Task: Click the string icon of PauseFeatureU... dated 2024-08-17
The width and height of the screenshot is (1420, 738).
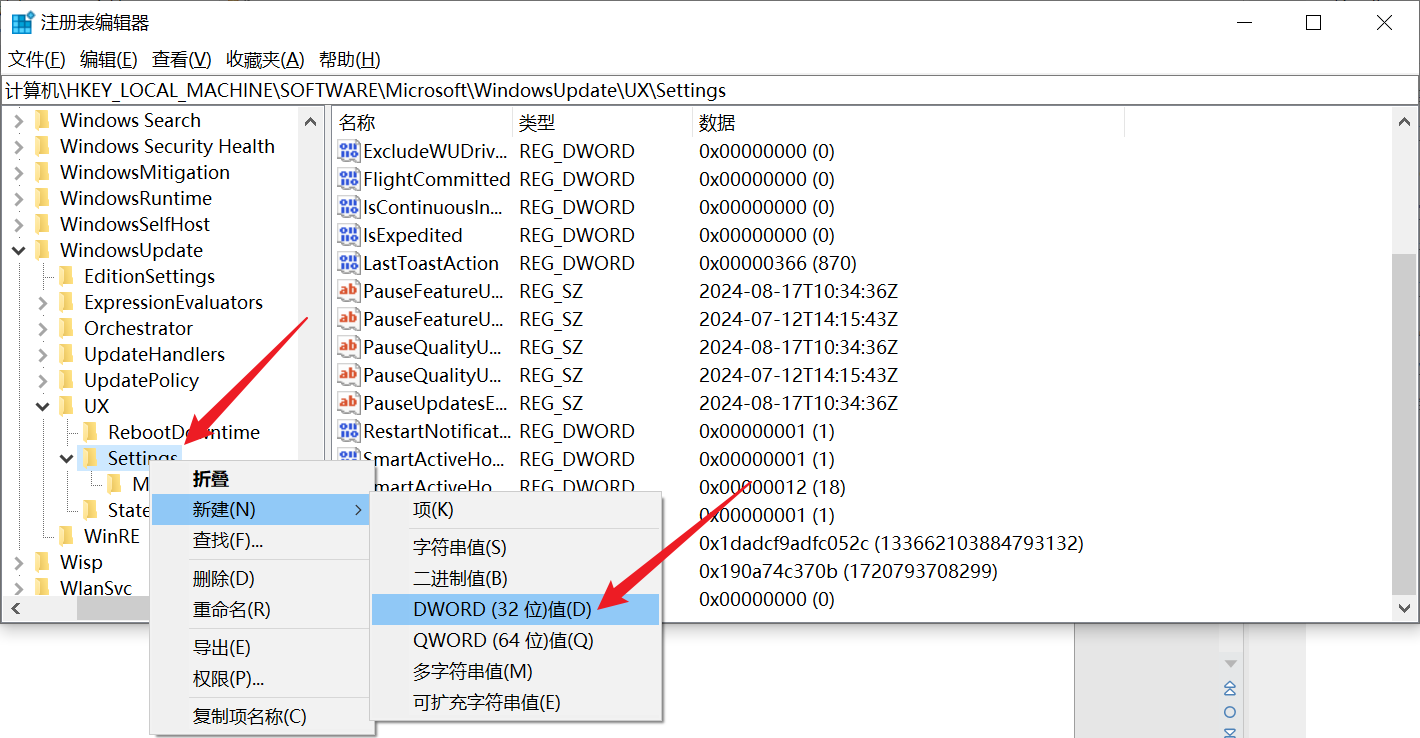Action: (348, 292)
